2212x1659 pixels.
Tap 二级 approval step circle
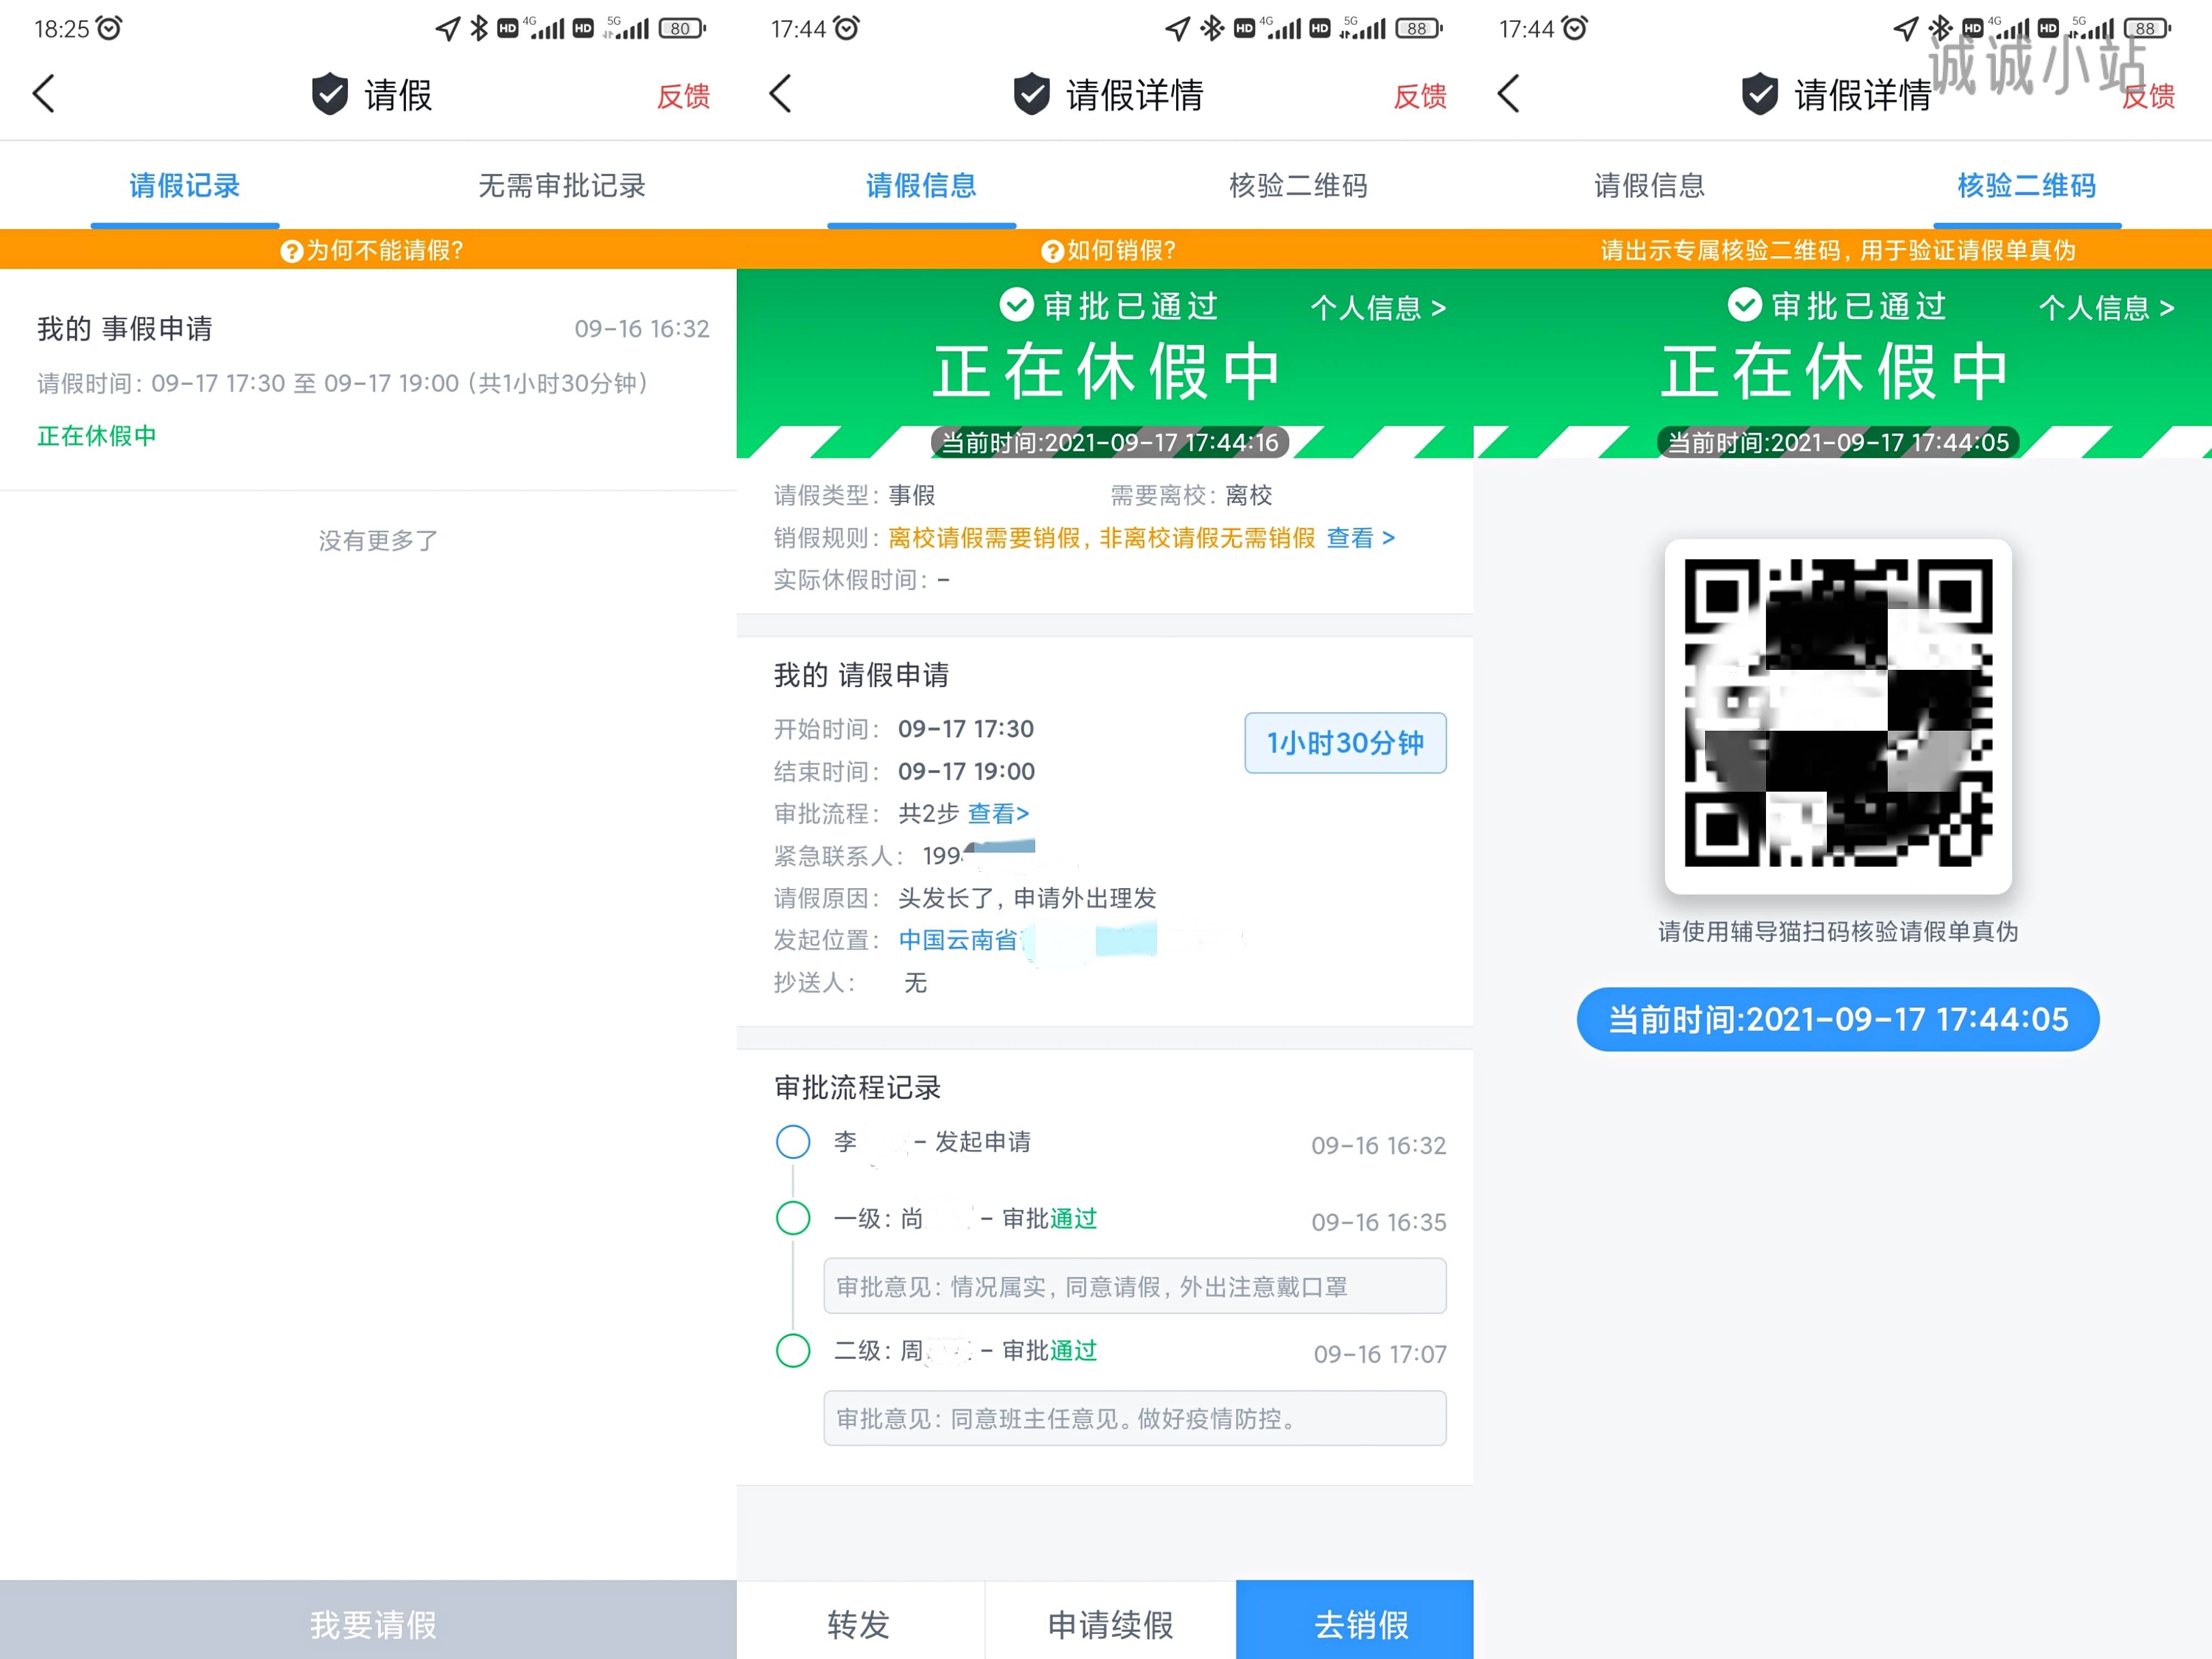click(793, 1350)
